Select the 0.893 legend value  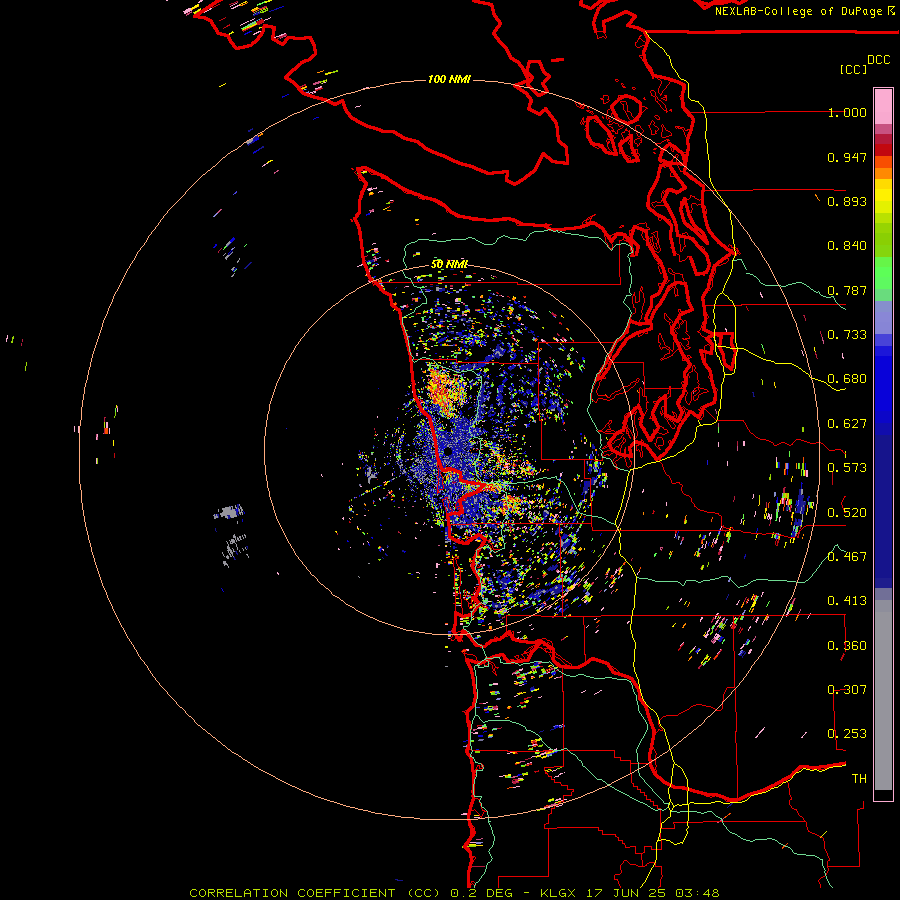(847, 201)
